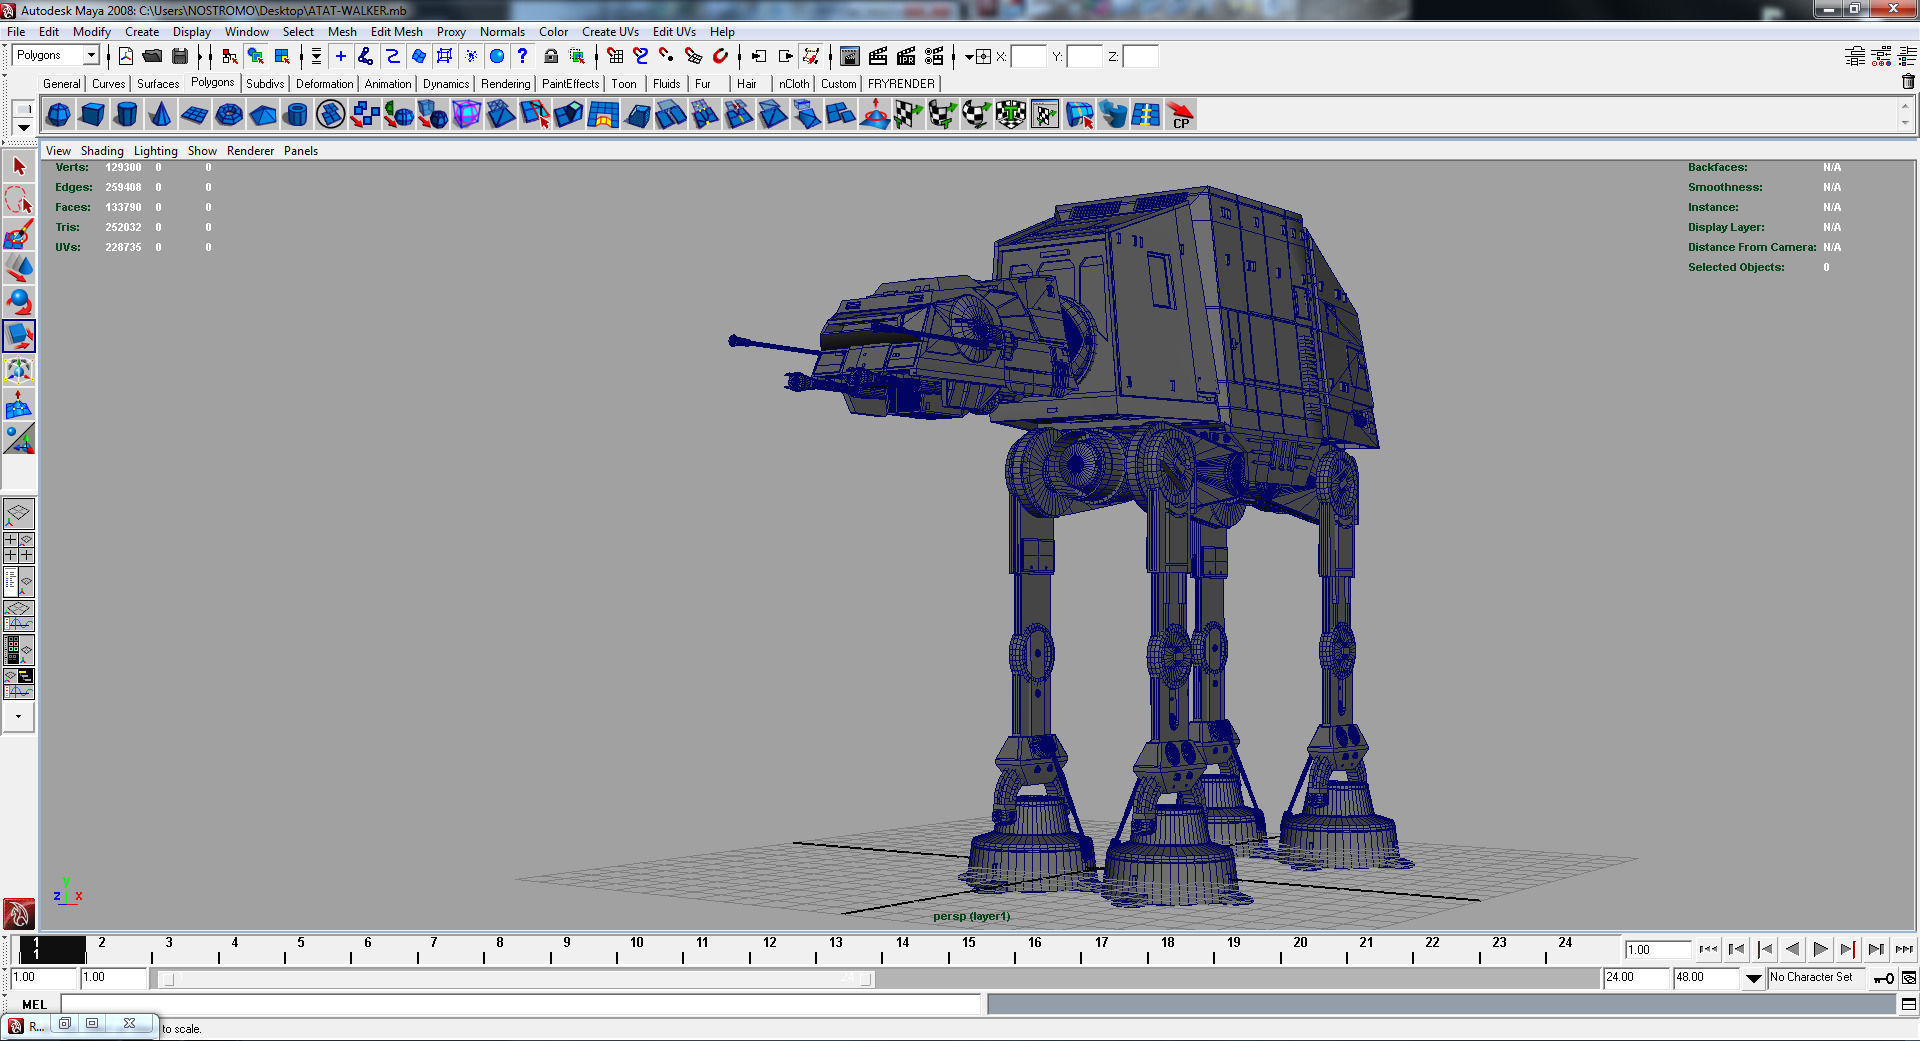The image size is (1920, 1041).
Task: Switch to the FRYRENDER shelf tab
Action: click(901, 84)
